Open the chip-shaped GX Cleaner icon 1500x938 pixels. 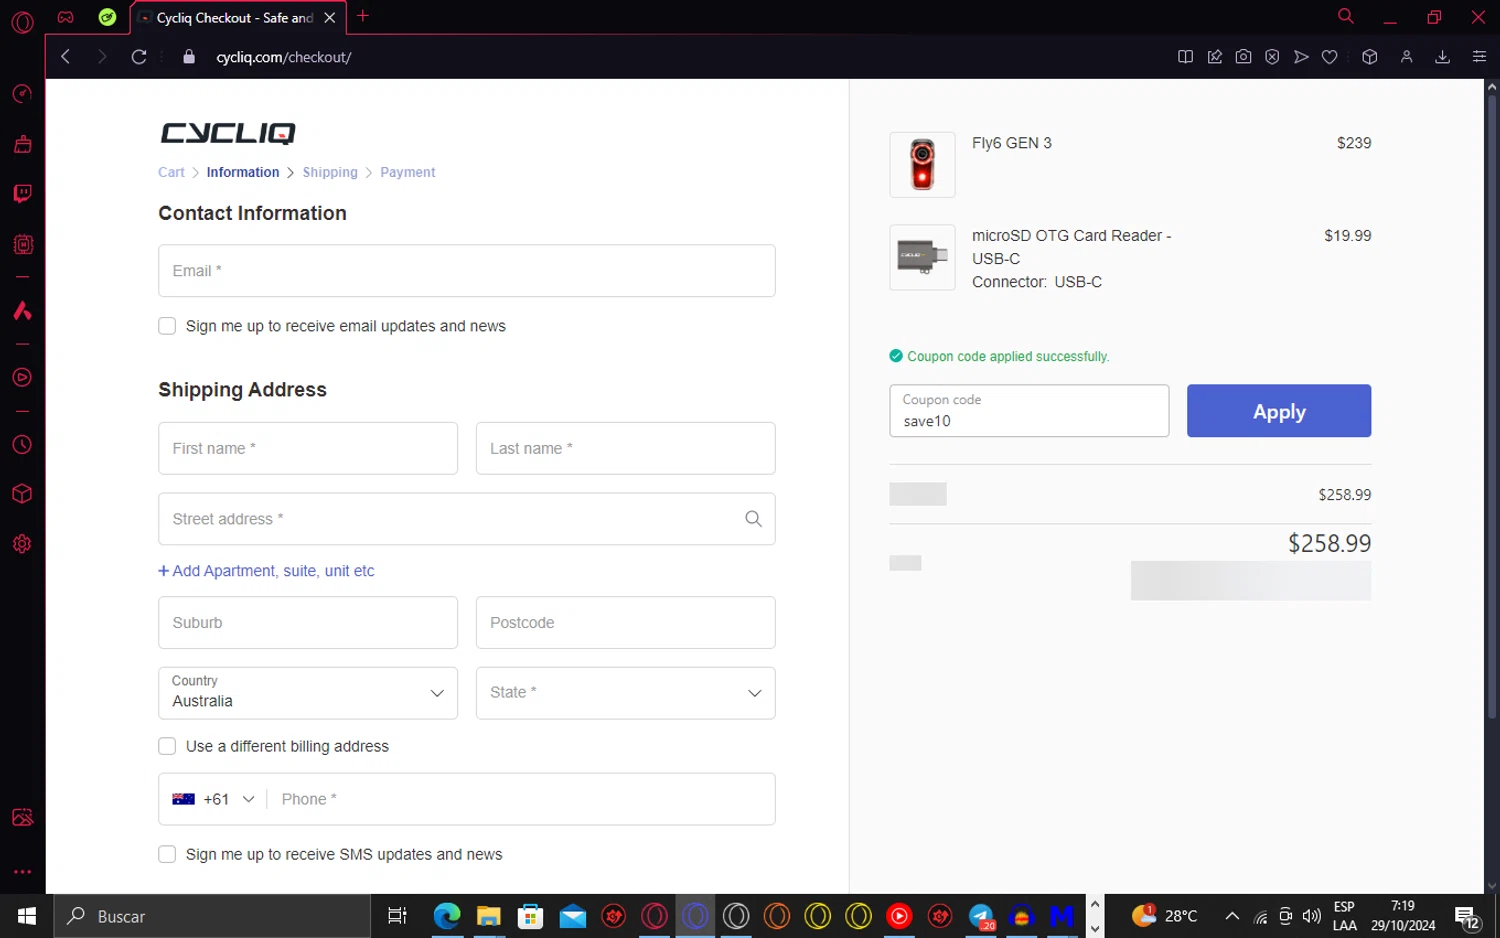22,244
